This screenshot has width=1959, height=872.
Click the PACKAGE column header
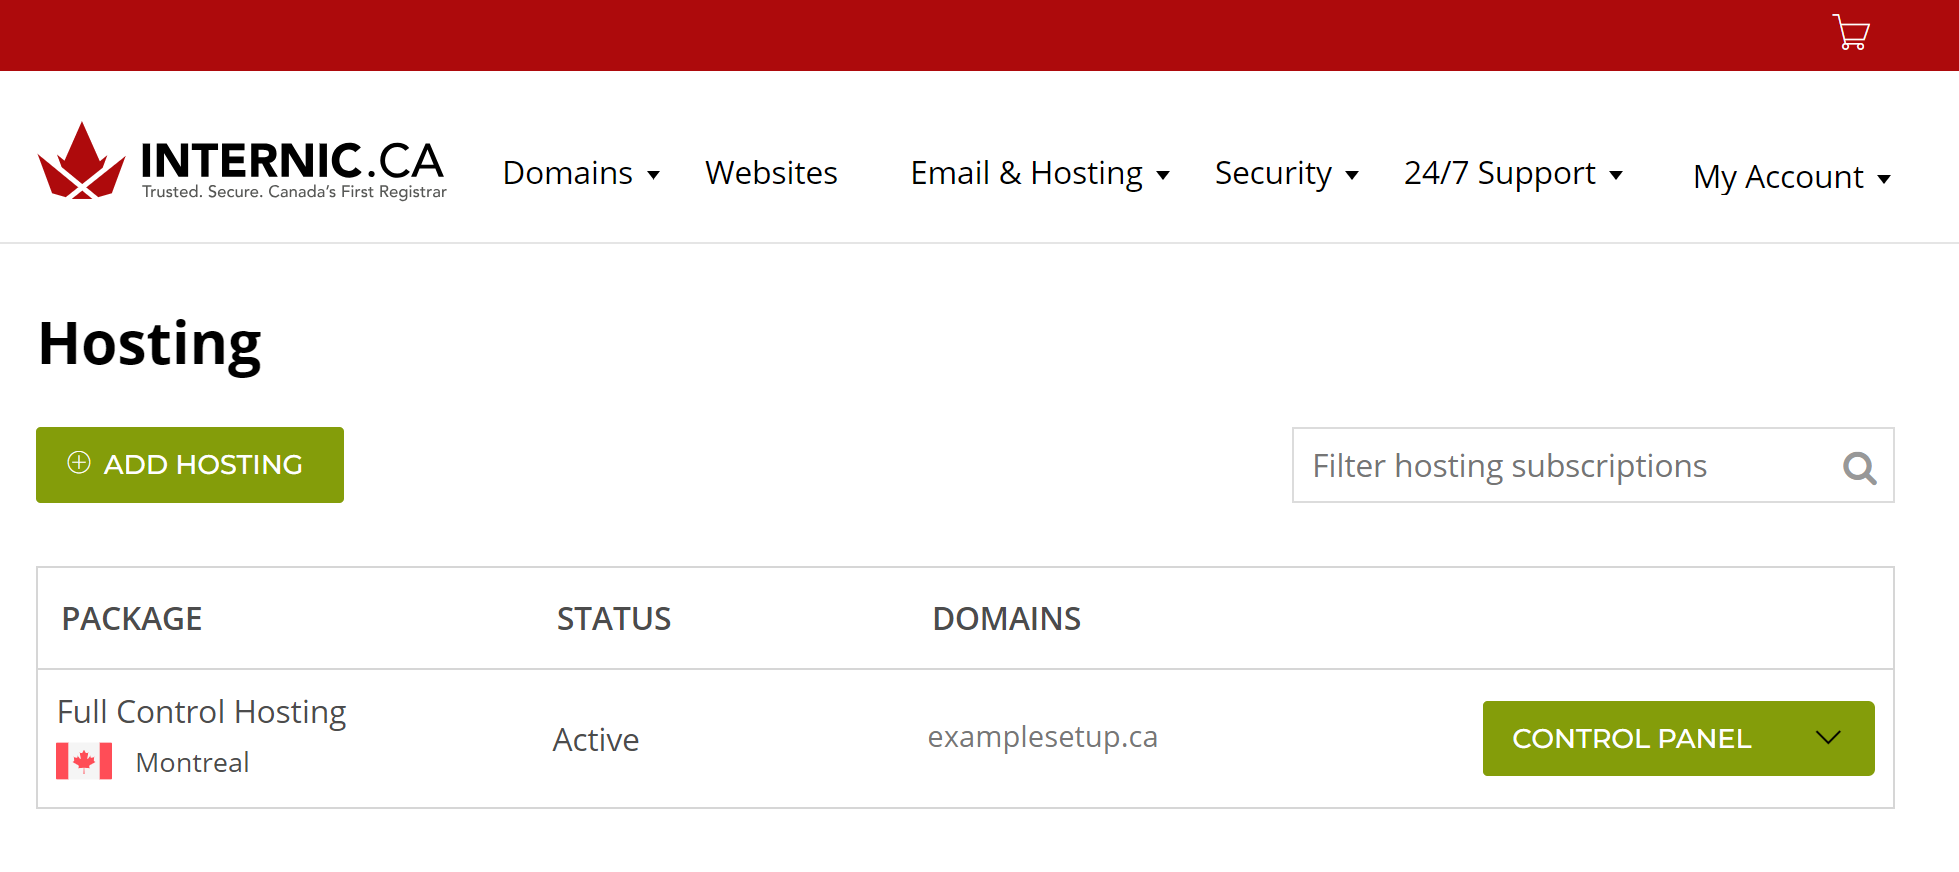pyautogui.click(x=132, y=619)
